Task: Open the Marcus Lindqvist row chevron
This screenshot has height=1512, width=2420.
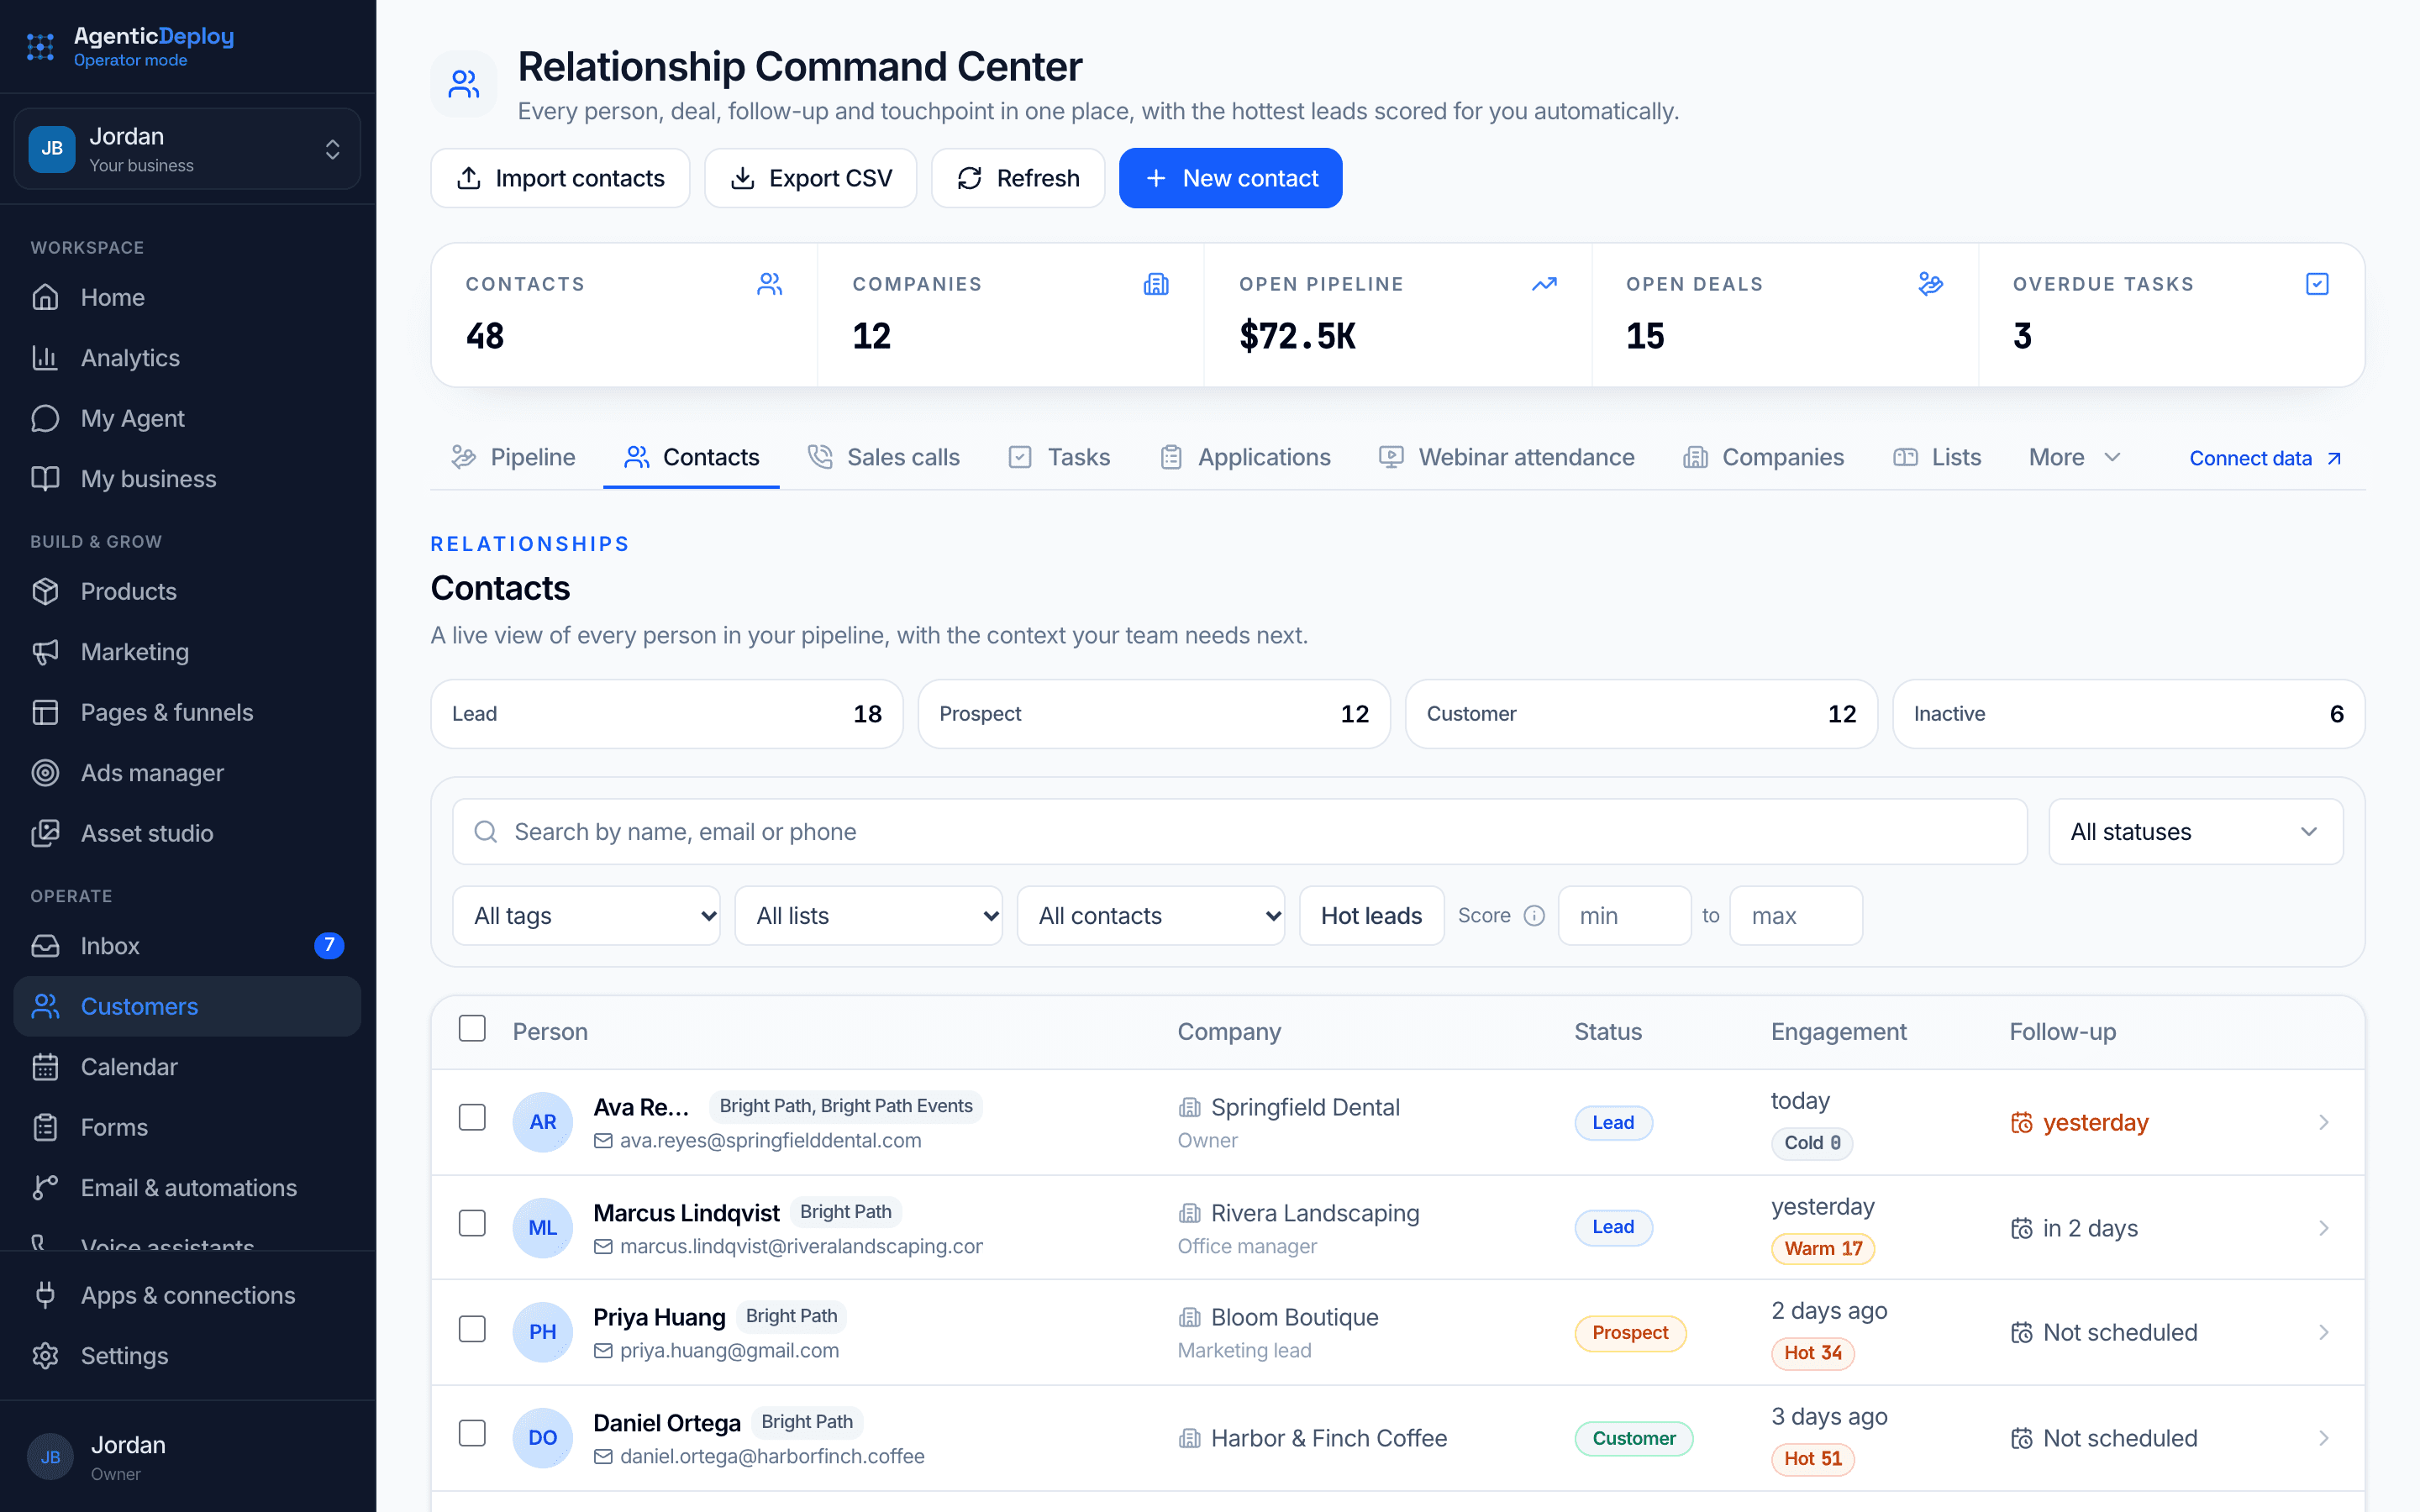Action: click(2323, 1228)
